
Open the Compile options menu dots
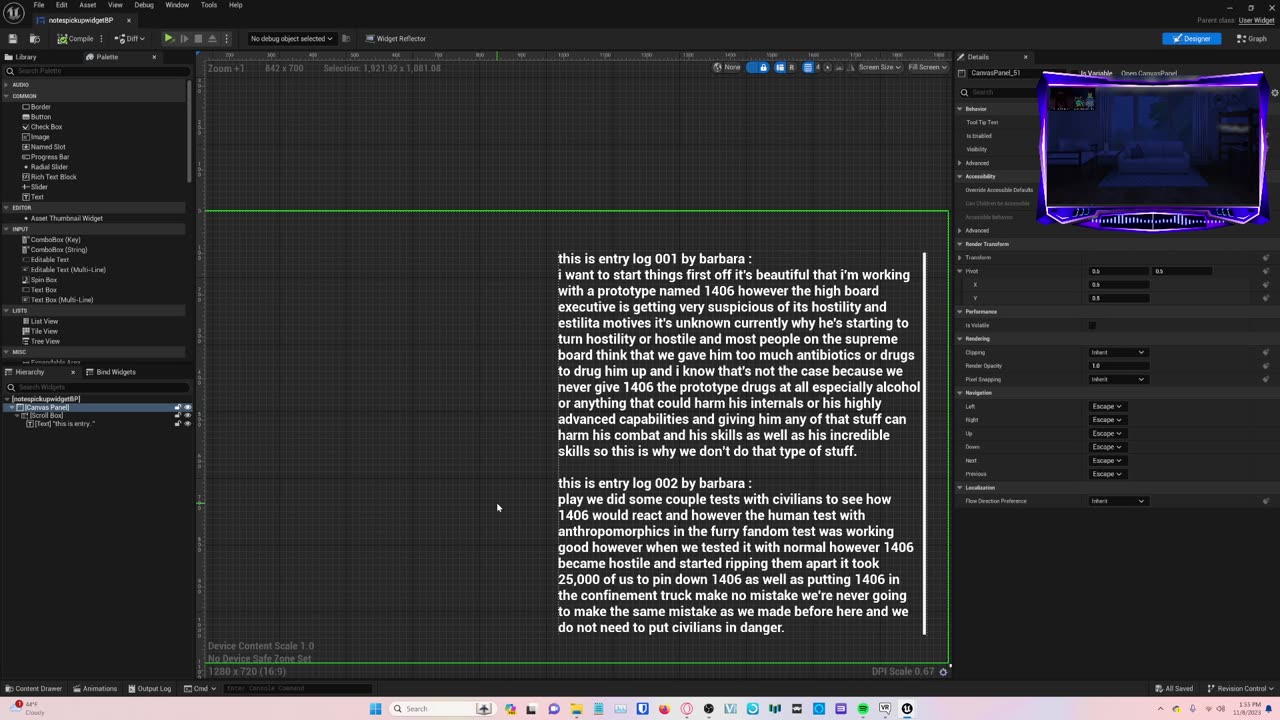click(101, 38)
